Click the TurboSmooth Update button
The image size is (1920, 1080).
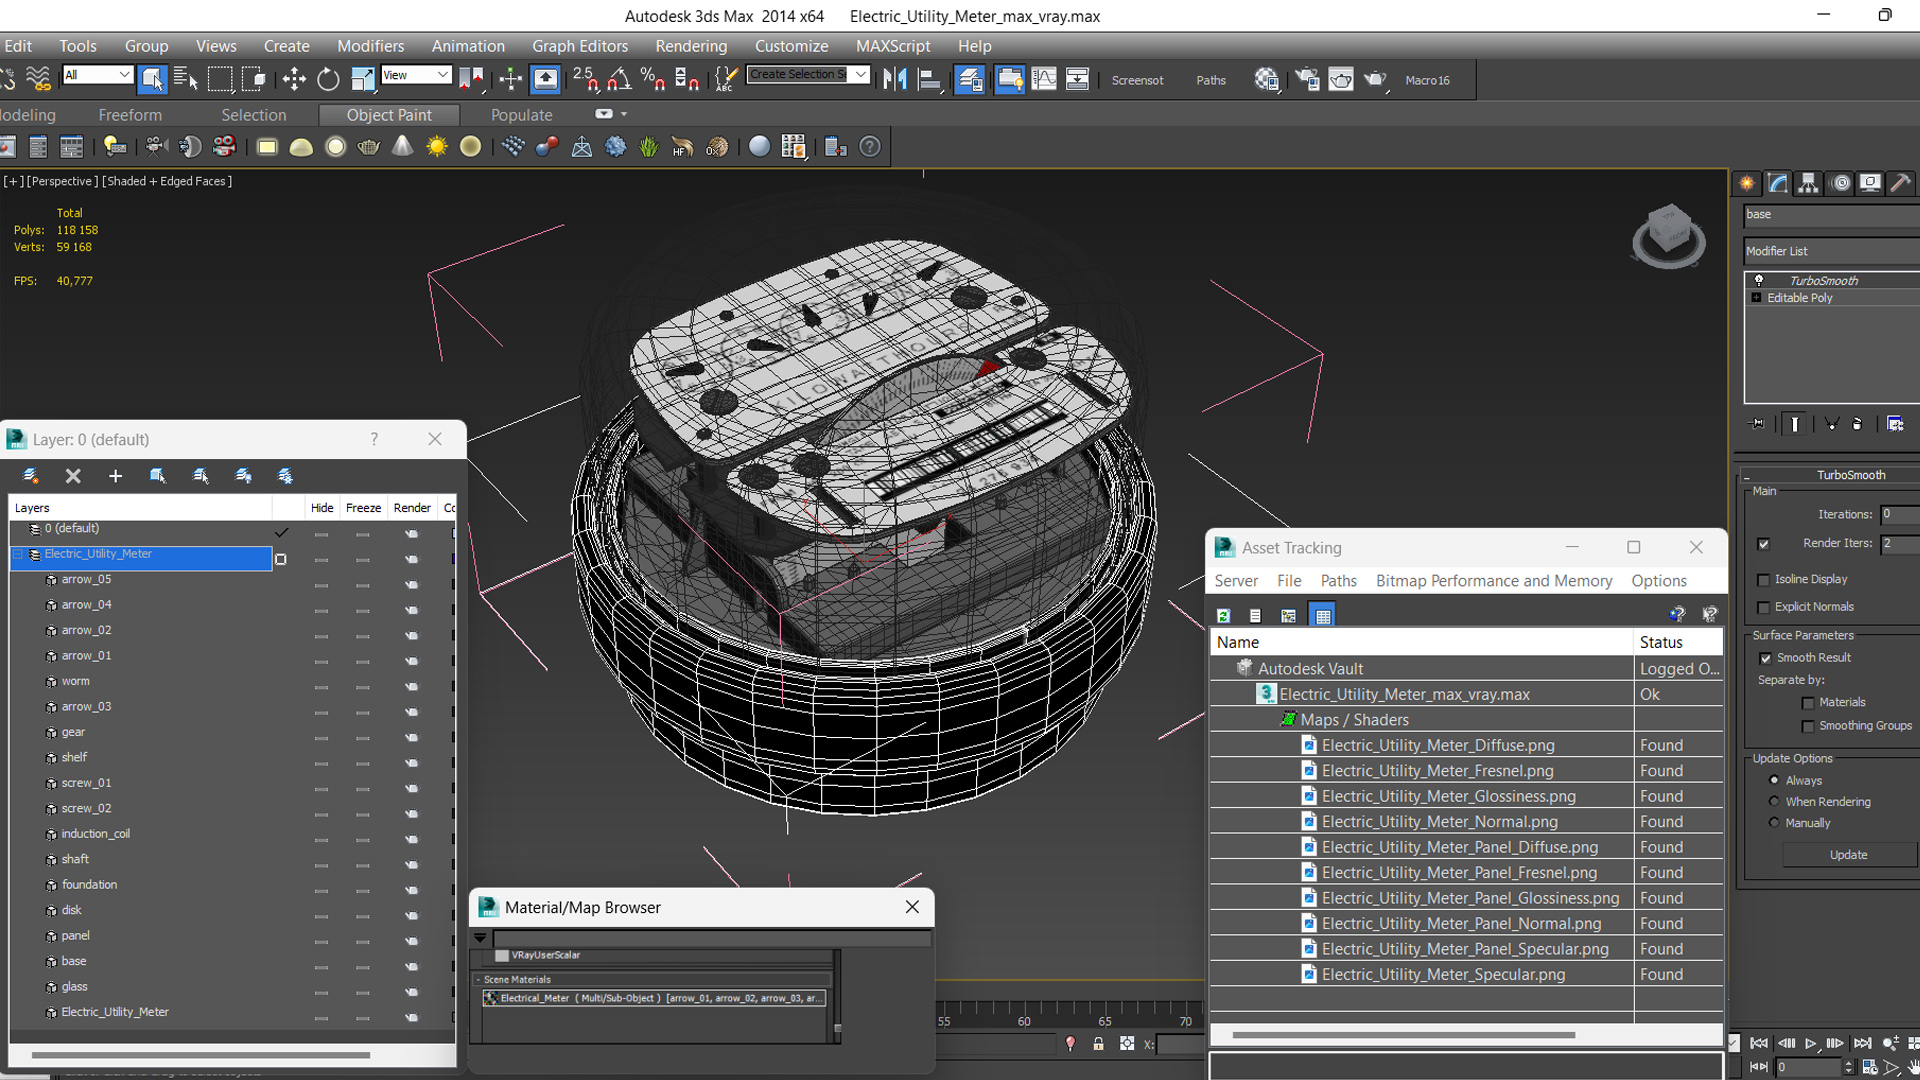(x=1848, y=855)
